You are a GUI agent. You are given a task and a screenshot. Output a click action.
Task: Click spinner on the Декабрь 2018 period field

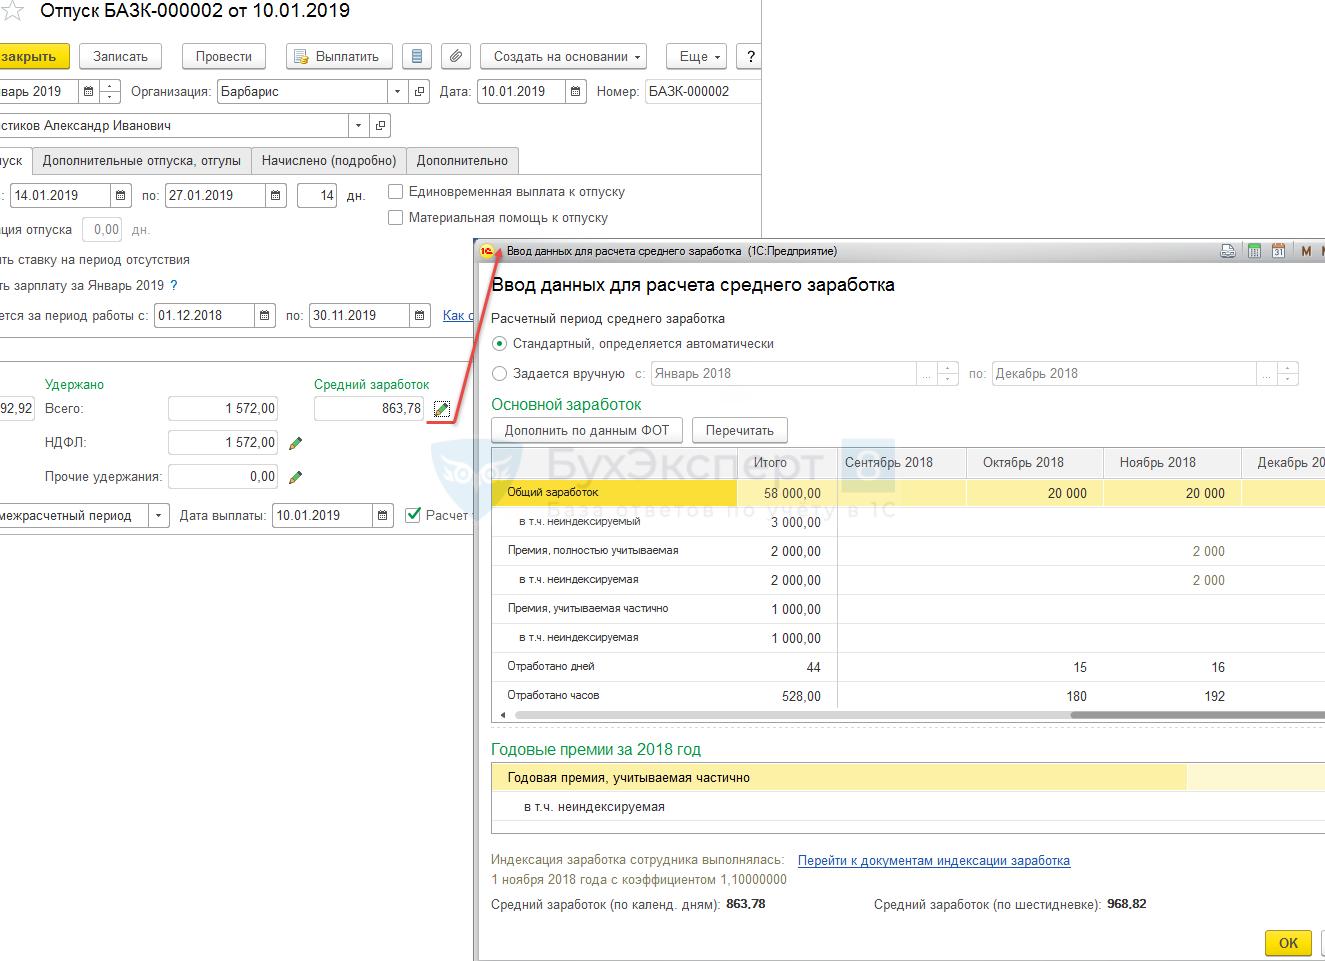[x=1288, y=374]
